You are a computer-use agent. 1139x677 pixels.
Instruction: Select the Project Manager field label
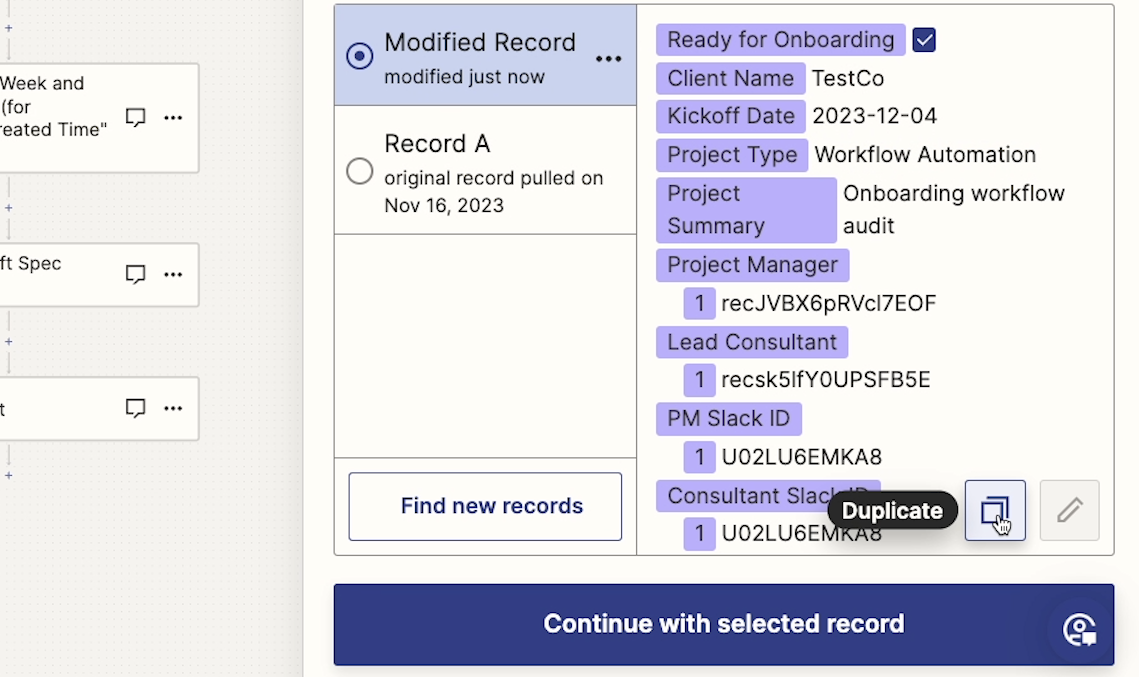pyautogui.click(x=753, y=265)
